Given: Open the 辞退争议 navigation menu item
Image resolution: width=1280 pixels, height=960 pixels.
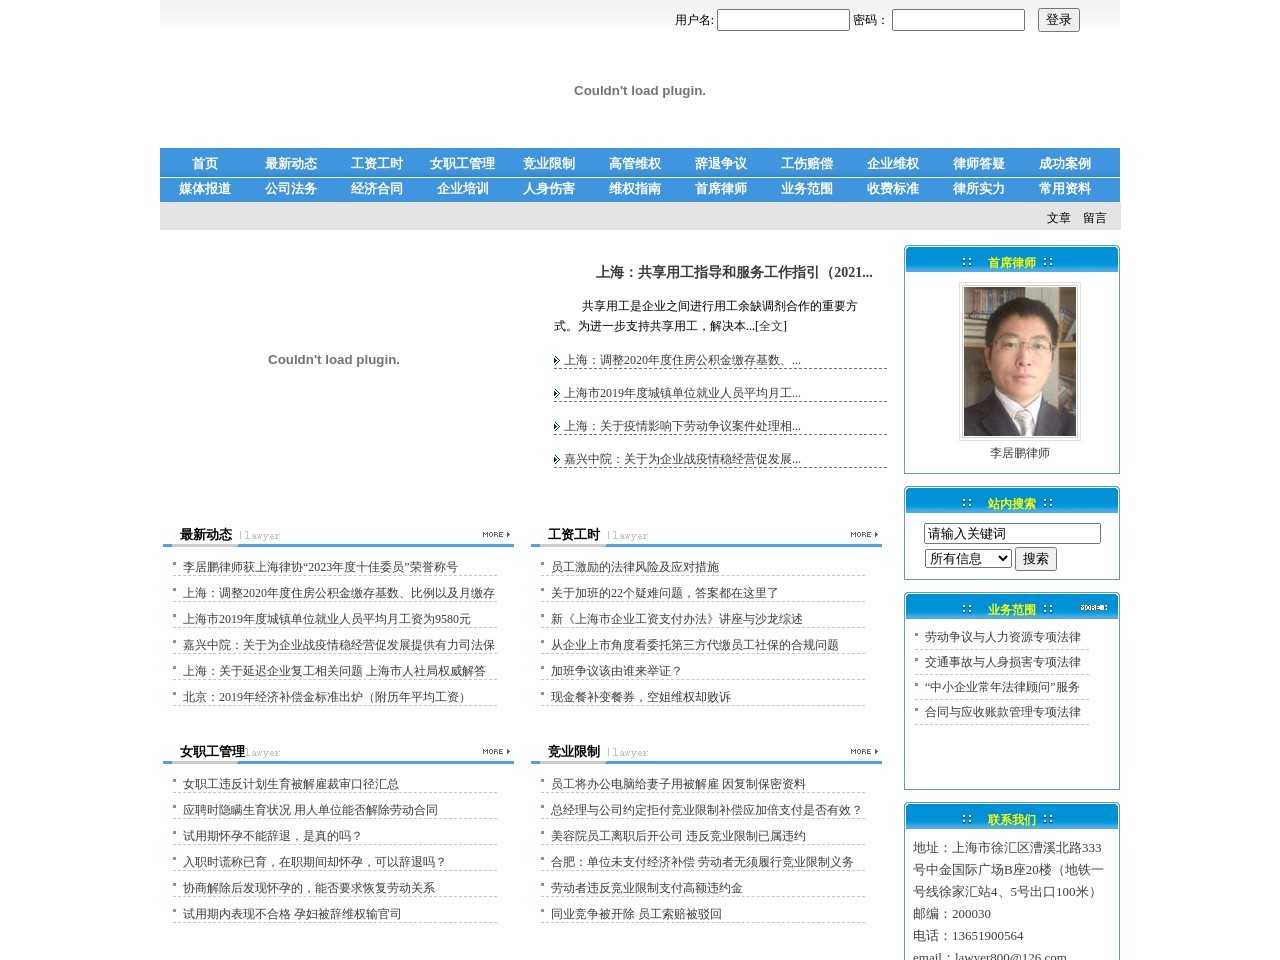Looking at the screenshot, I should click(x=720, y=163).
